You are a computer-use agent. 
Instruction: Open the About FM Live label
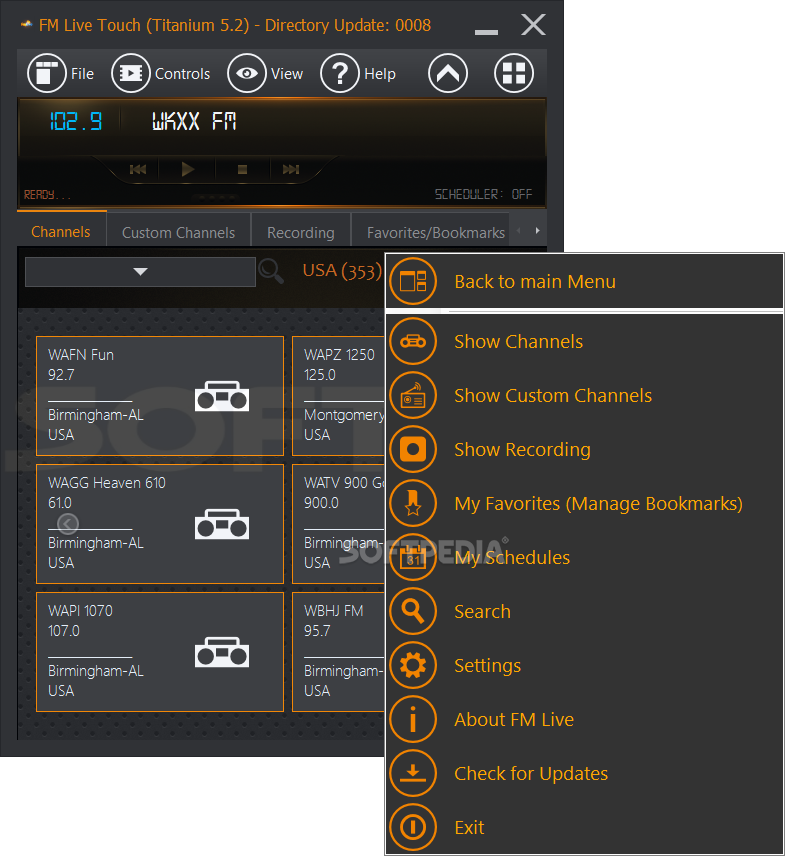click(514, 720)
